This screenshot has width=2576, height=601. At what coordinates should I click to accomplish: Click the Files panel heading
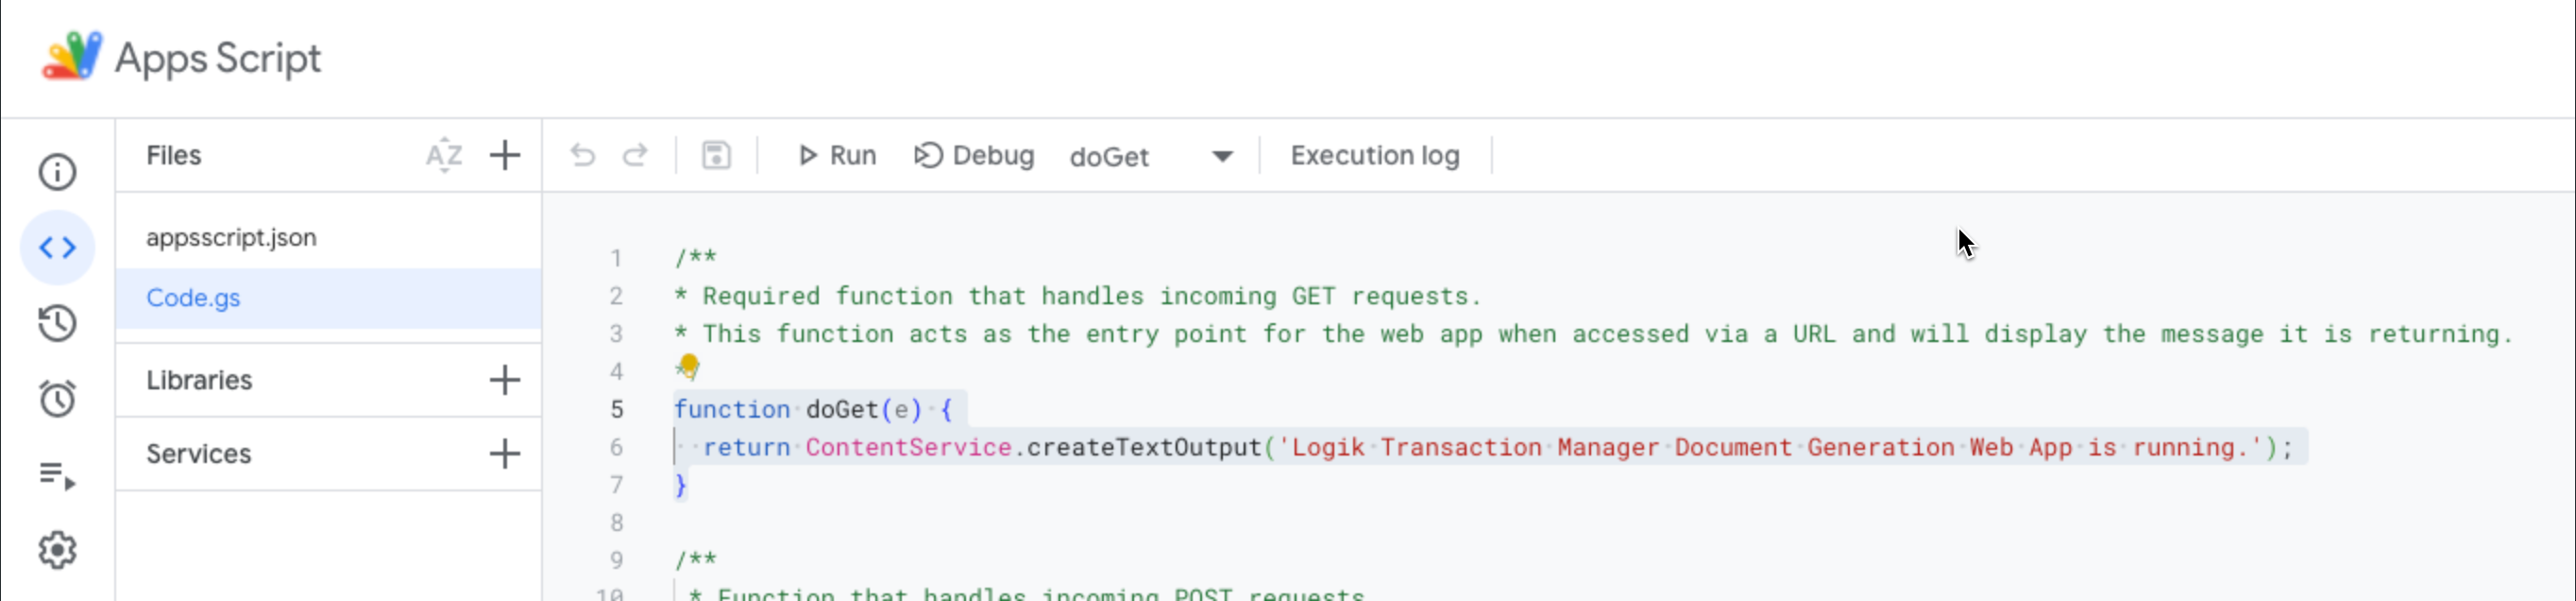coord(174,155)
